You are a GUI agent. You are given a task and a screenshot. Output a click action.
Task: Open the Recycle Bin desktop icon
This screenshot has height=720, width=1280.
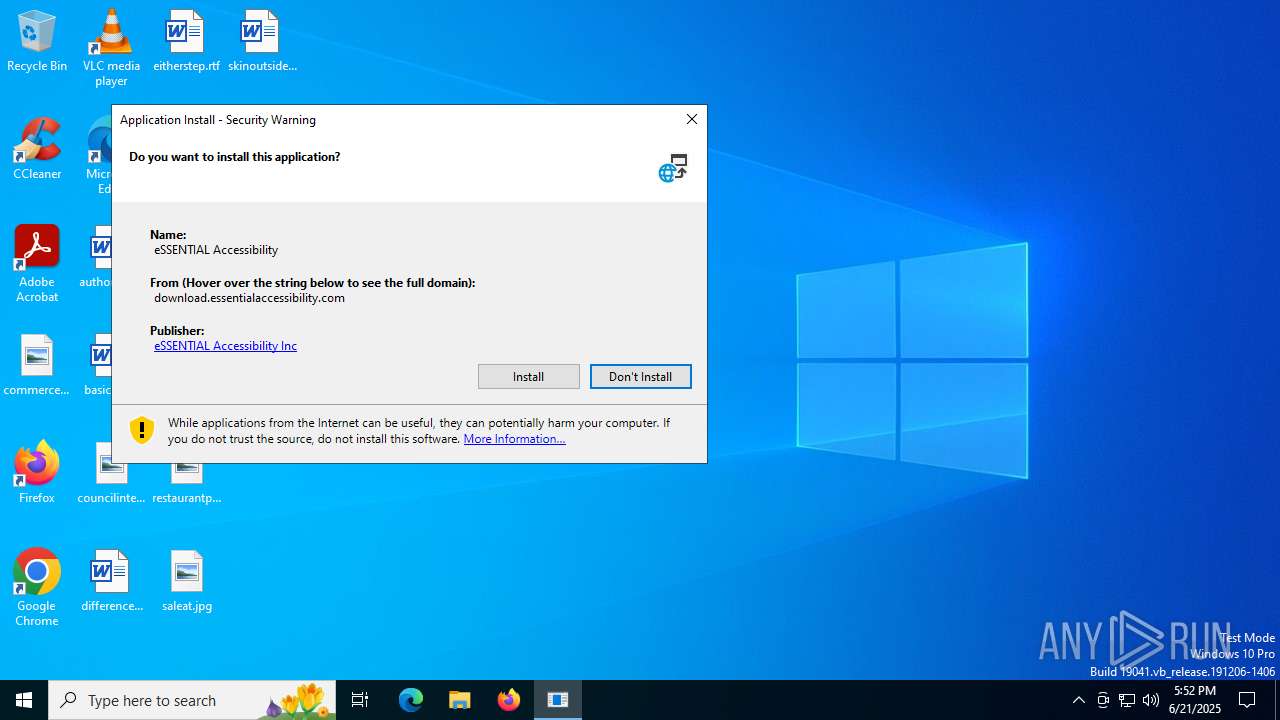[37, 42]
